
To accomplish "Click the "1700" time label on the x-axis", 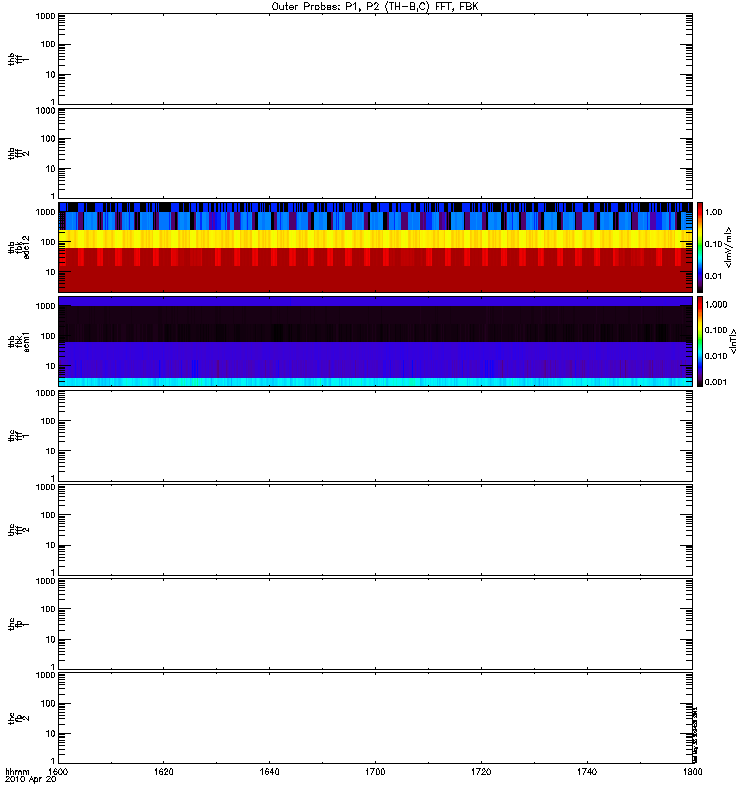I will point(375,771).
